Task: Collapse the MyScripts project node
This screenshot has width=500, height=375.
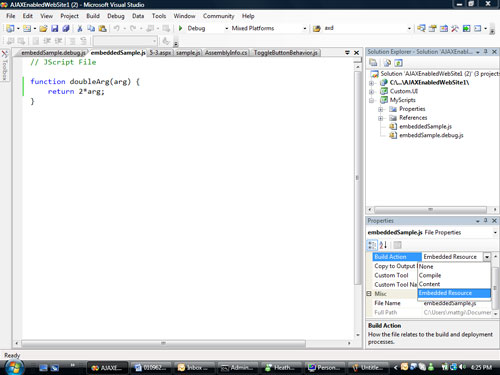Action: [x=371, y=100]
